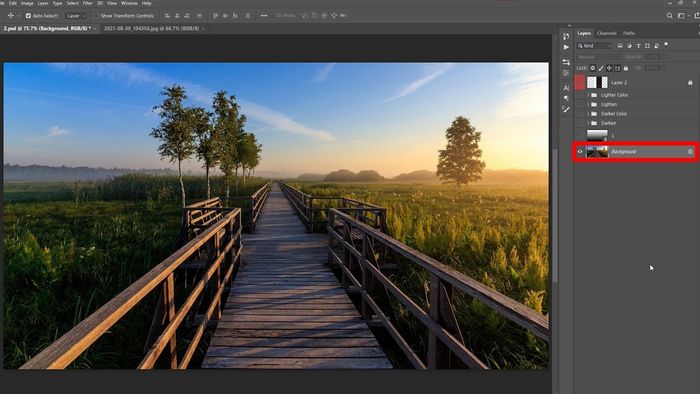Switch to the Channels tab
This screenshot has height=394, width=700.
click(x=606, y=33)
